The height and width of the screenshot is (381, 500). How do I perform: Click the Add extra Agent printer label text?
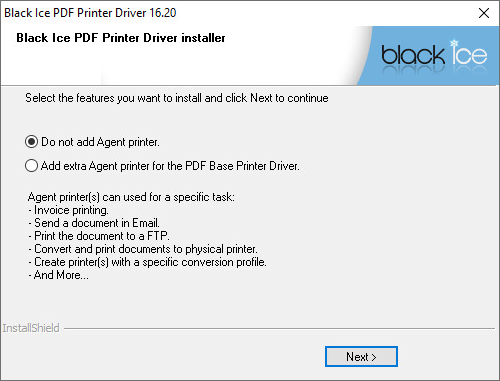(170, 166)
